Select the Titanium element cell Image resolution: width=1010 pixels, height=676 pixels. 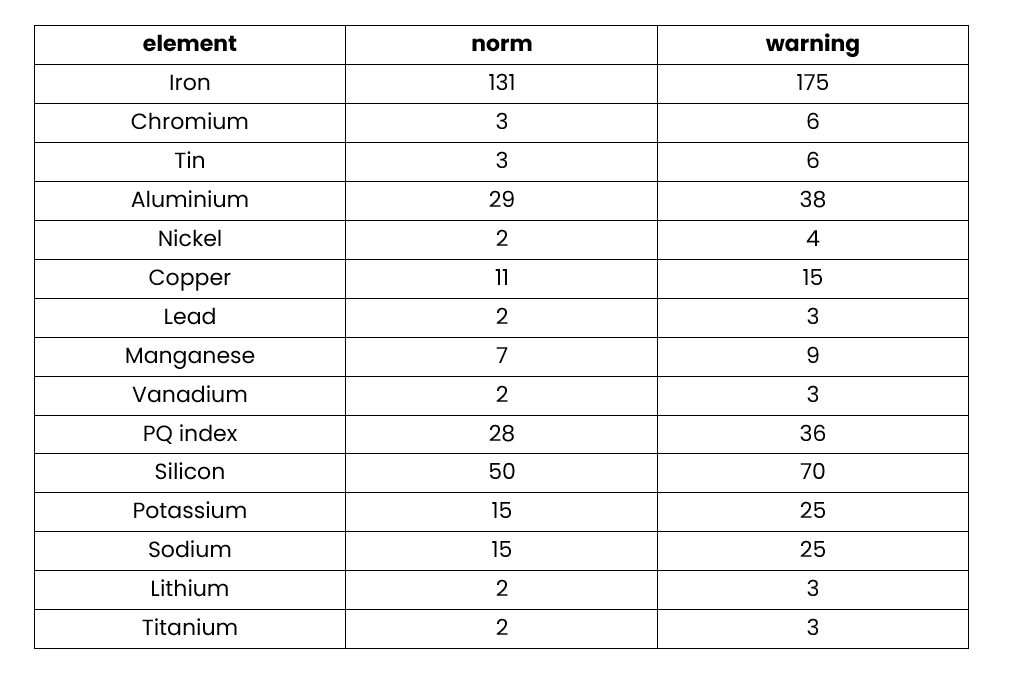pyautogui.click(x=190, y=628)
